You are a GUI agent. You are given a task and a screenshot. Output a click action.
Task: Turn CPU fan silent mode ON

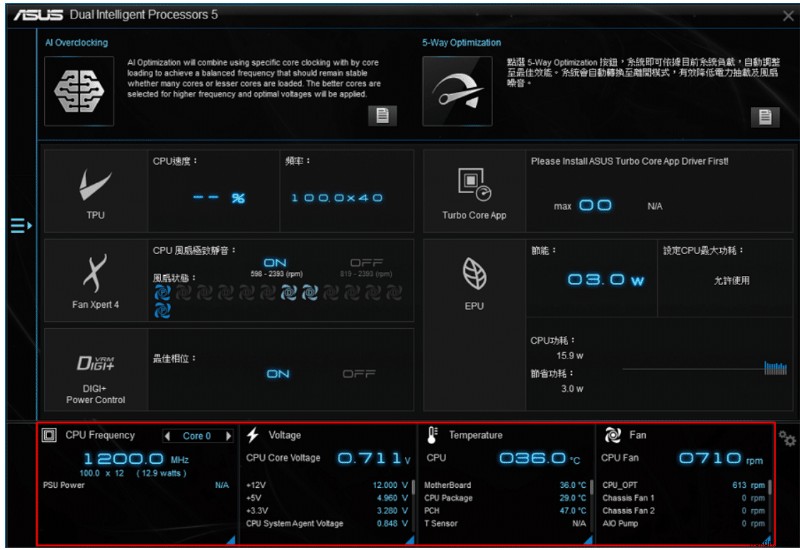click(275, 263)
